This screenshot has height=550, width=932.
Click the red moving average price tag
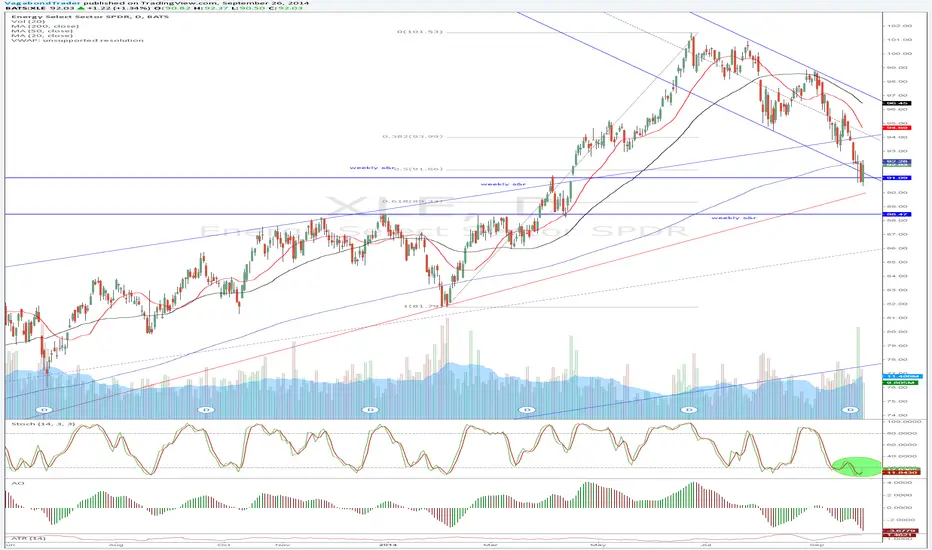coord(898,128)
